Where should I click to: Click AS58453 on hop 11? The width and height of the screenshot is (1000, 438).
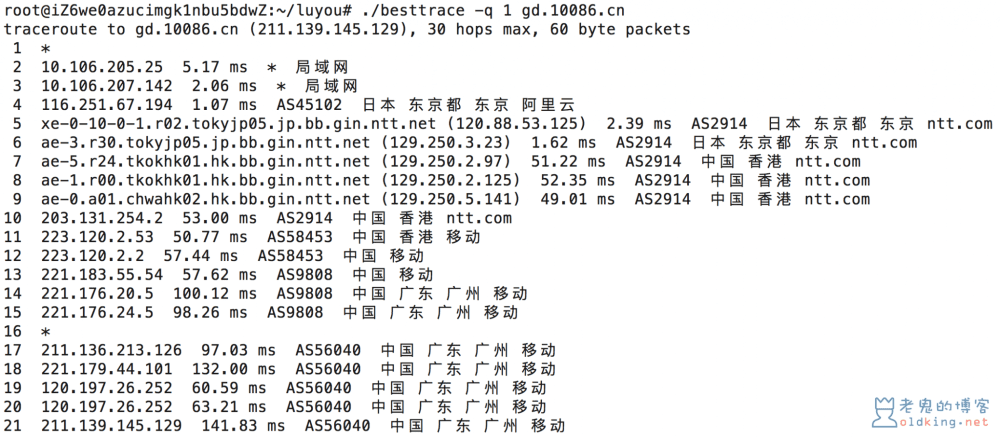(300, 237)
